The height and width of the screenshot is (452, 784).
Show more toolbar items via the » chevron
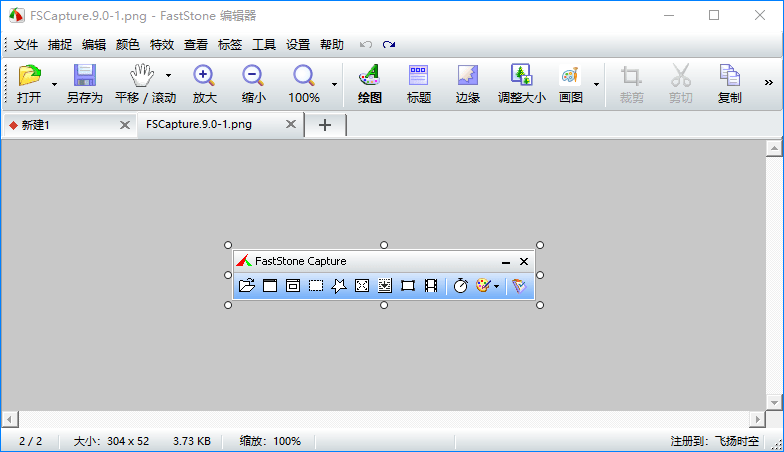pos(768,82)
